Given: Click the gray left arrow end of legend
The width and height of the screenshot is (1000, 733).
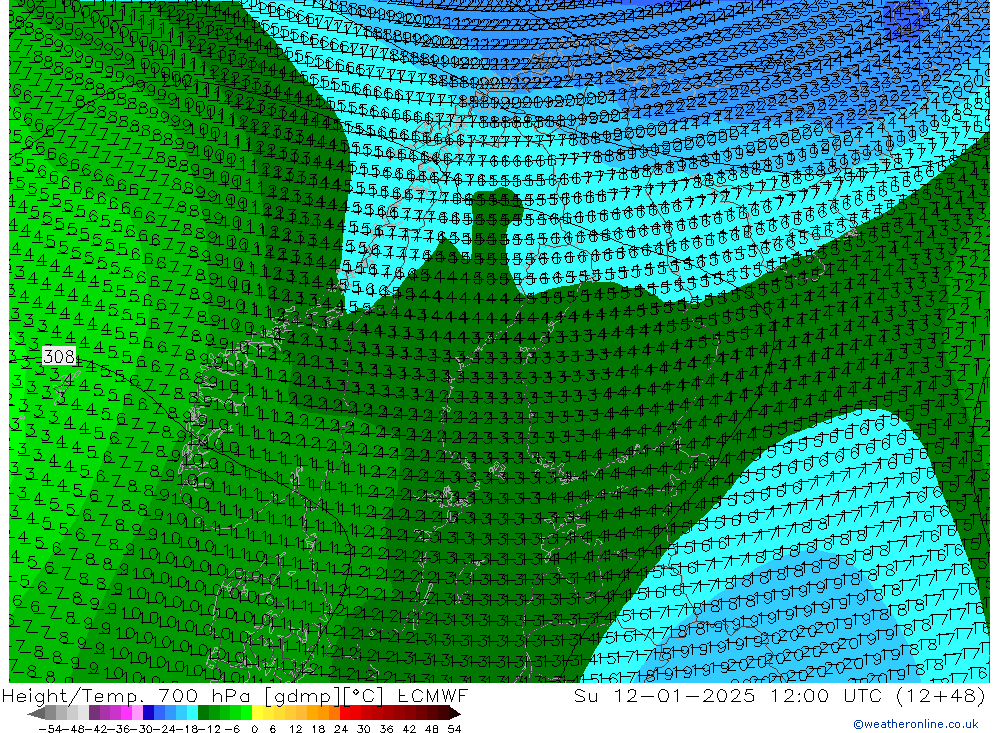Looking at the screenshot, I should pos(36,713).
